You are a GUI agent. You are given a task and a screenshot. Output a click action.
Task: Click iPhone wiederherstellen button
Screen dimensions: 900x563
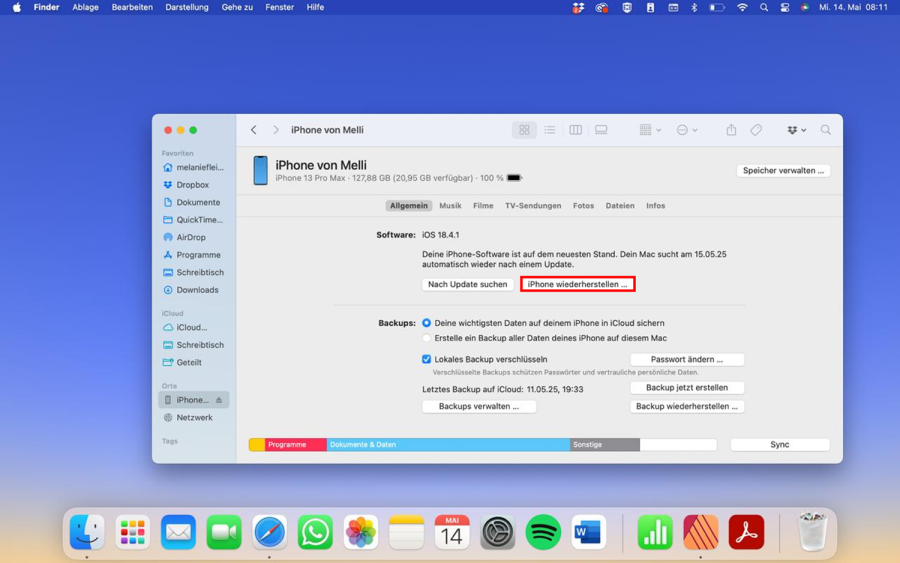577,284
